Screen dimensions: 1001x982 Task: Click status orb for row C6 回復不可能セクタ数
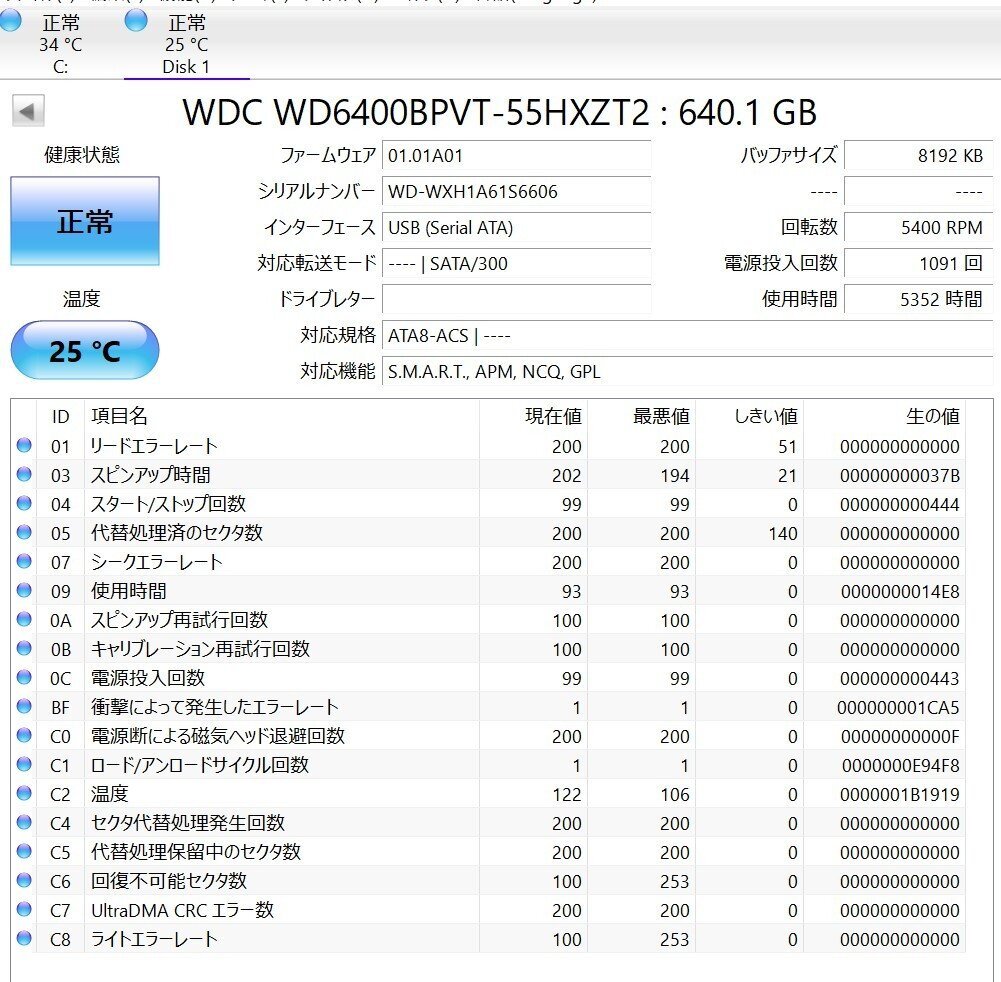click(24, 880)
